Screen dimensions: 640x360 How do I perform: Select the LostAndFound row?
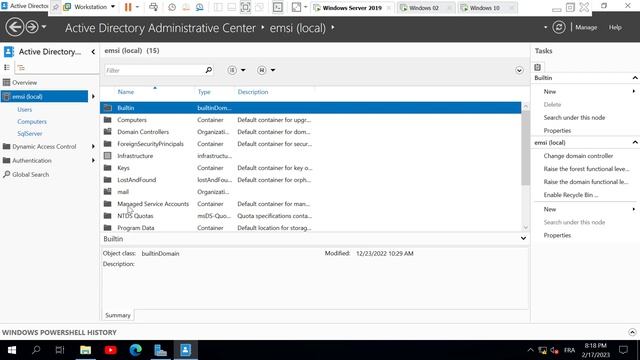click(311, 180)
